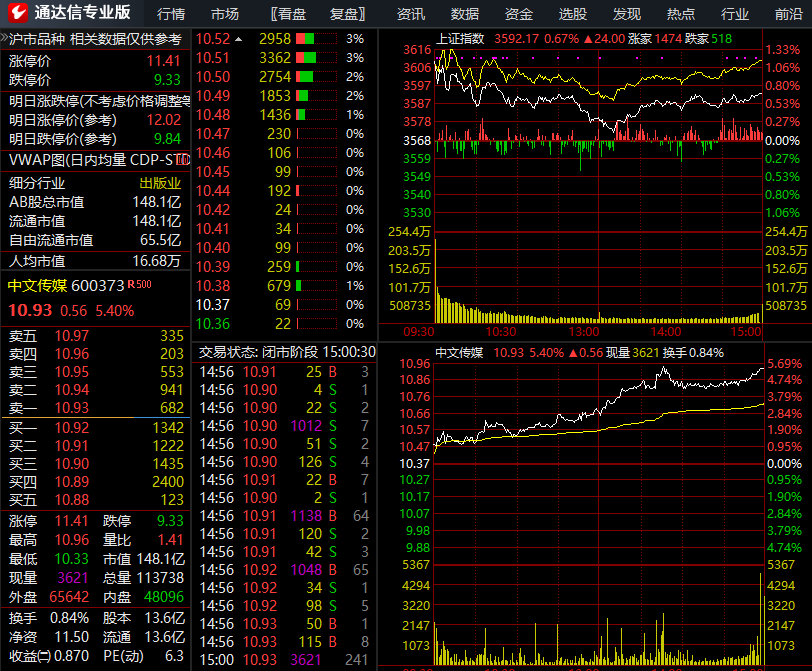Open the 行业 menu
This screenshot has height=671, width=812.
click(734, 14)
